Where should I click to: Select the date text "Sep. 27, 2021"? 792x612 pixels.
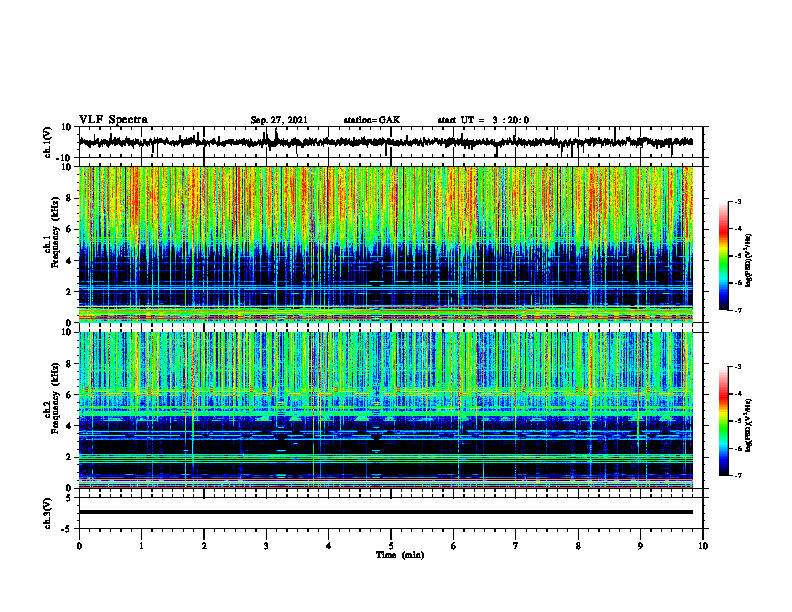(279, 120)
